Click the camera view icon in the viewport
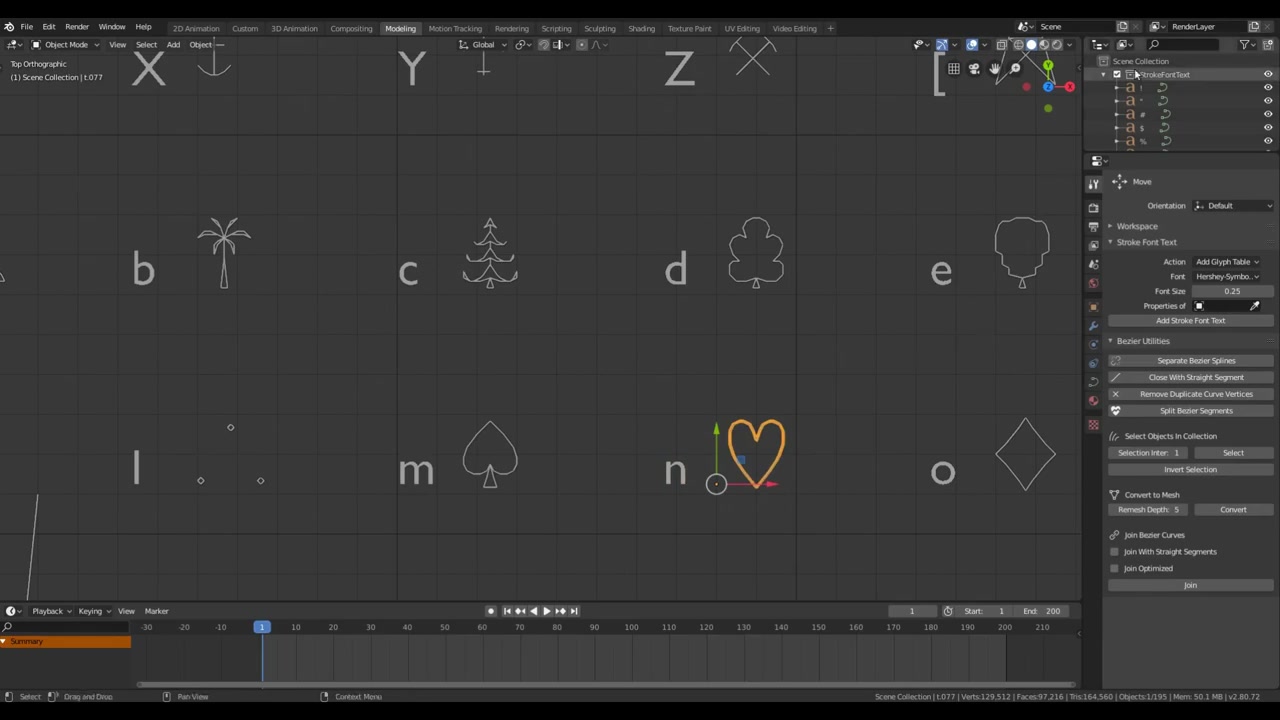Image resolution: width=1280 pixels, height=720 pixels. [x=974, y=69]
